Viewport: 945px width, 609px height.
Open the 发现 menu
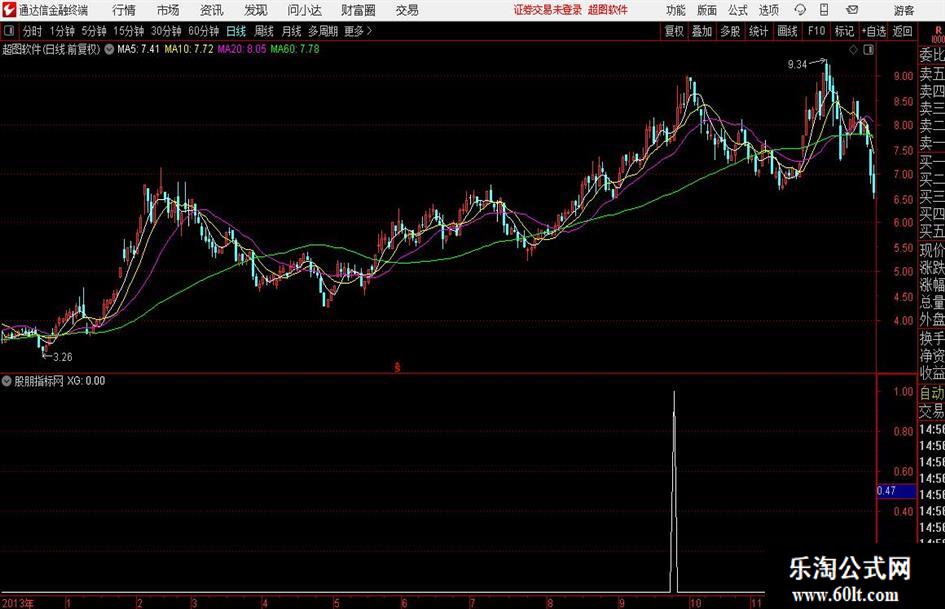point(256,10)
